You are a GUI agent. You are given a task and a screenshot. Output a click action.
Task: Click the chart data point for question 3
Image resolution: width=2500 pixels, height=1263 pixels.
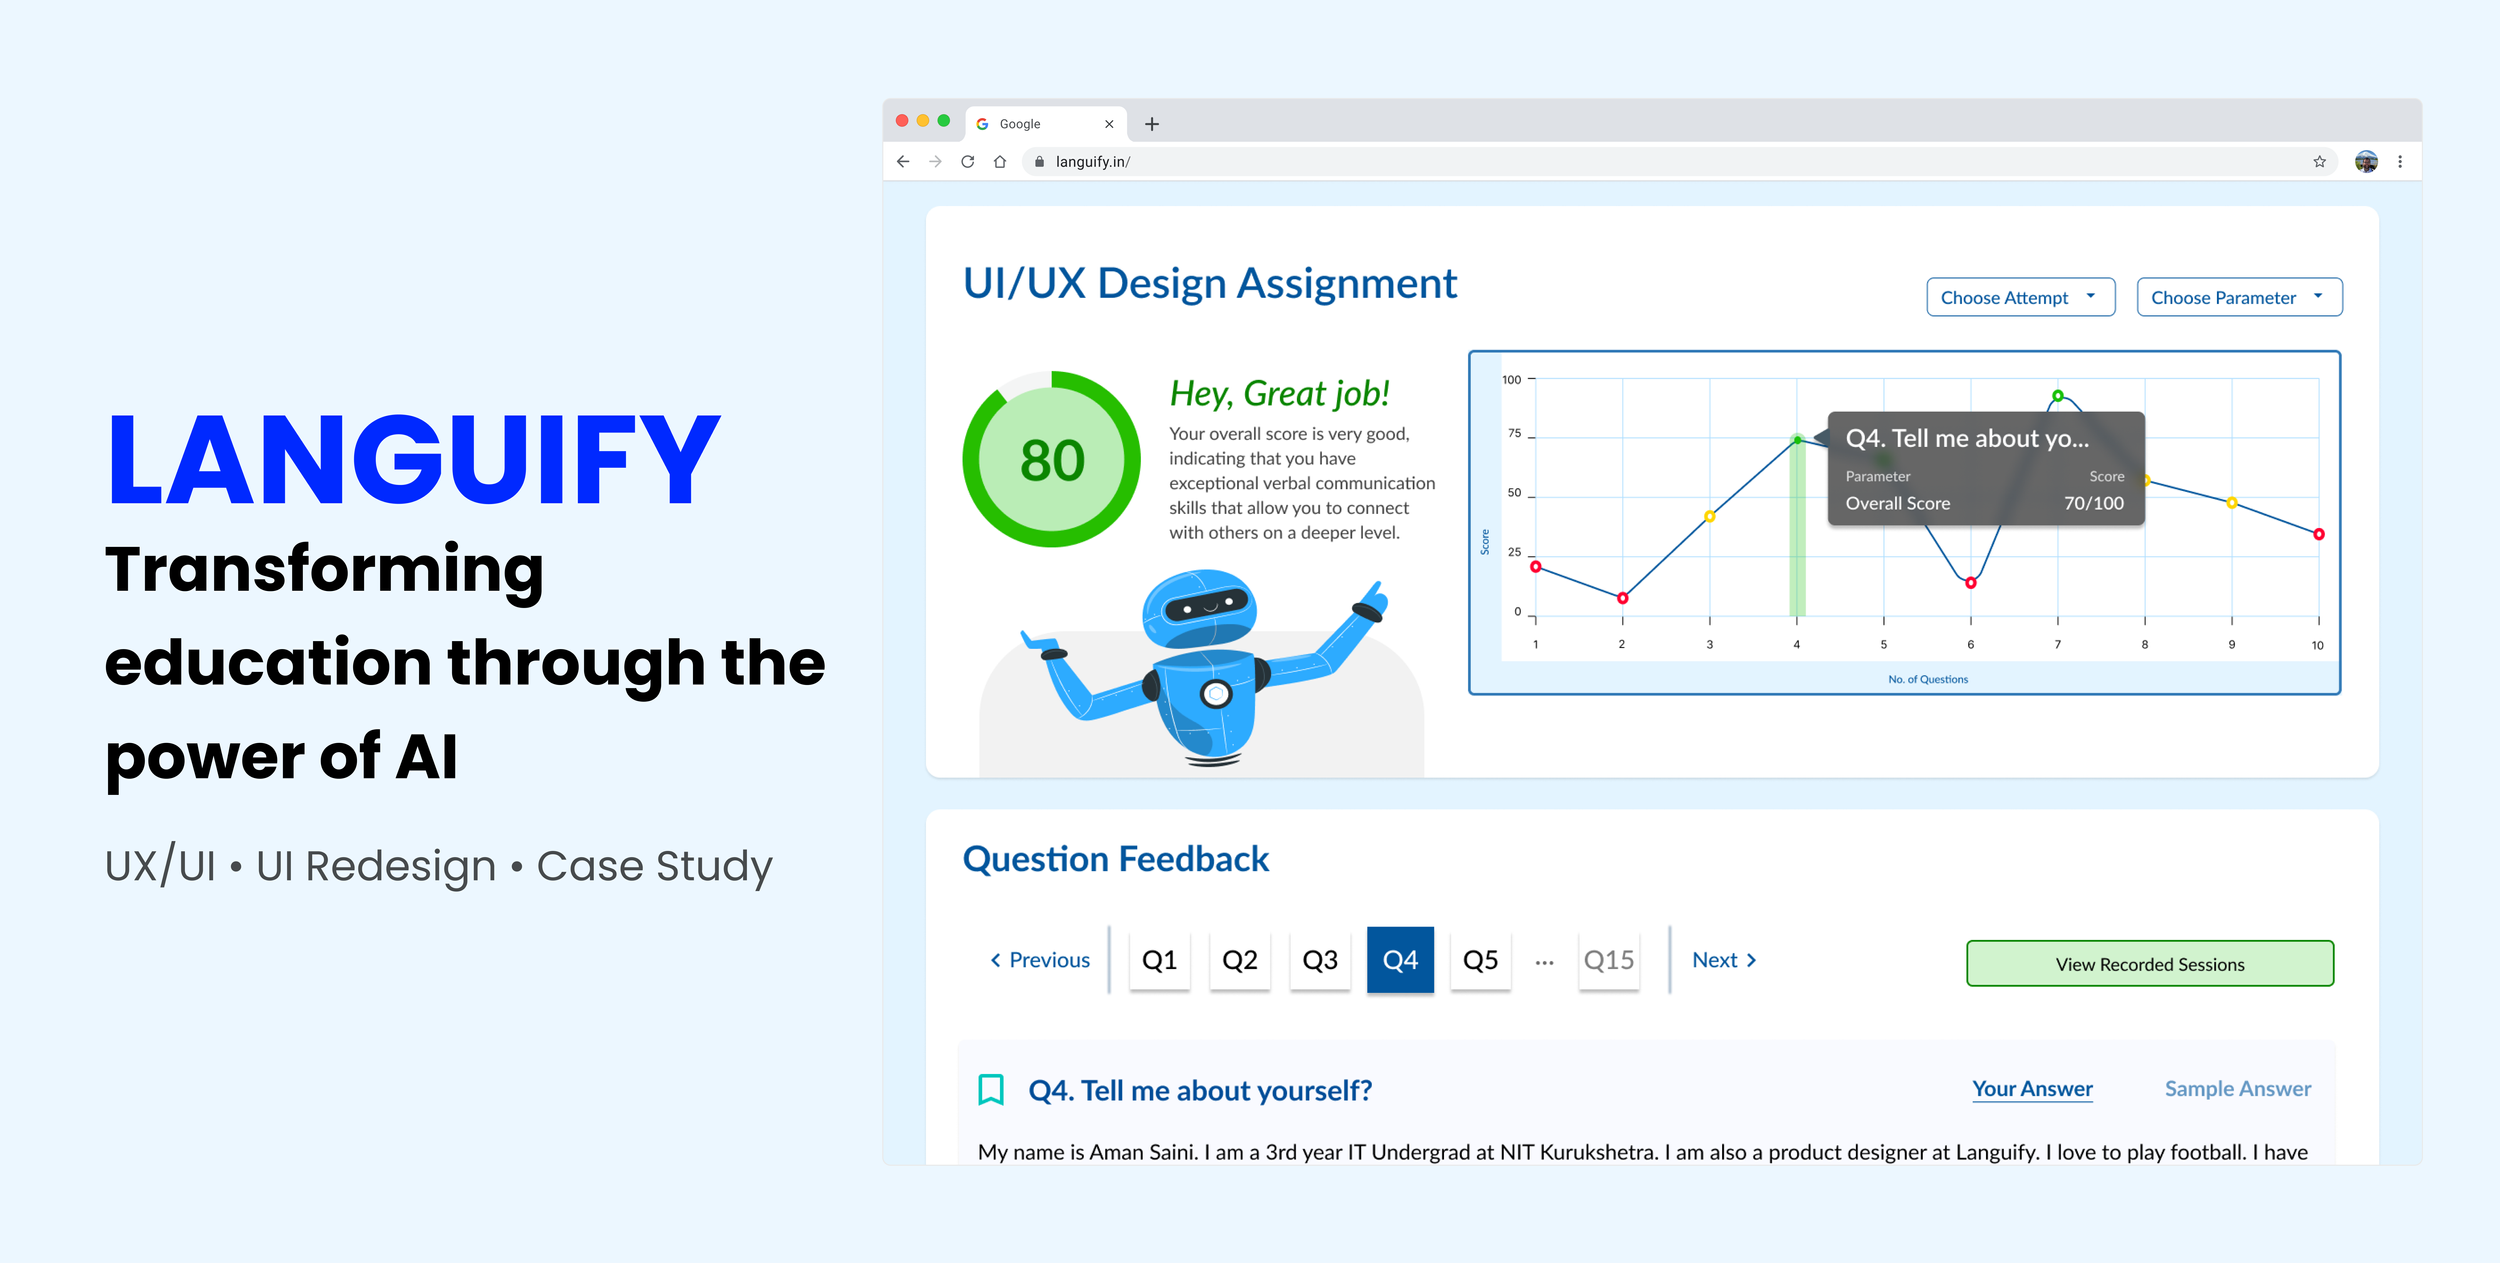pyautogui.click(x=1710, y=516)
